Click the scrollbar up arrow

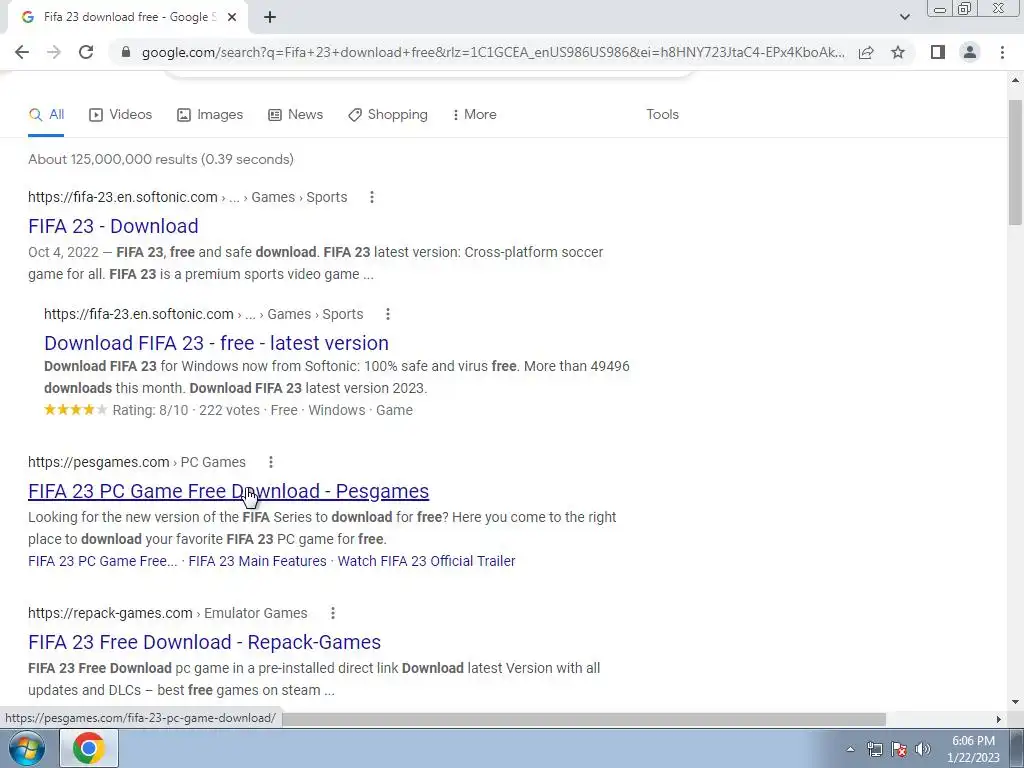pos(1015,80)
